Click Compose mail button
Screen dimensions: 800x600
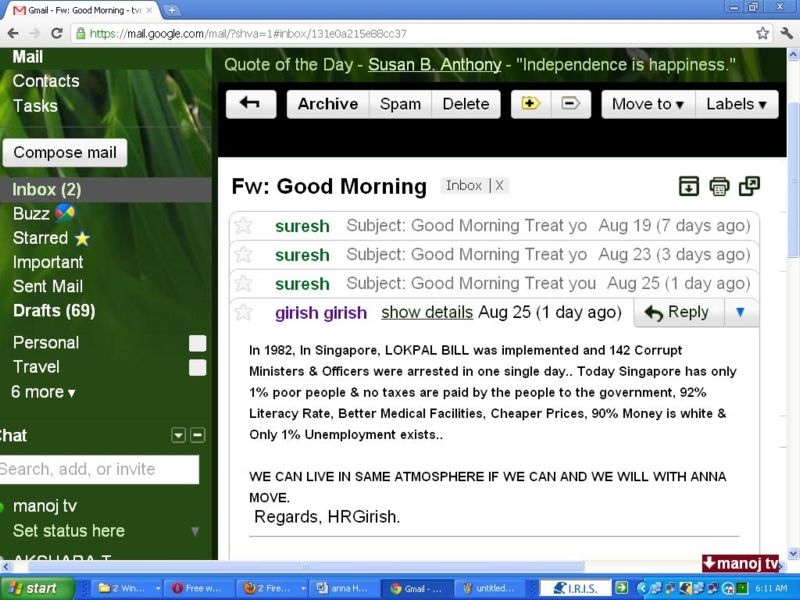[x=65, y=153]
